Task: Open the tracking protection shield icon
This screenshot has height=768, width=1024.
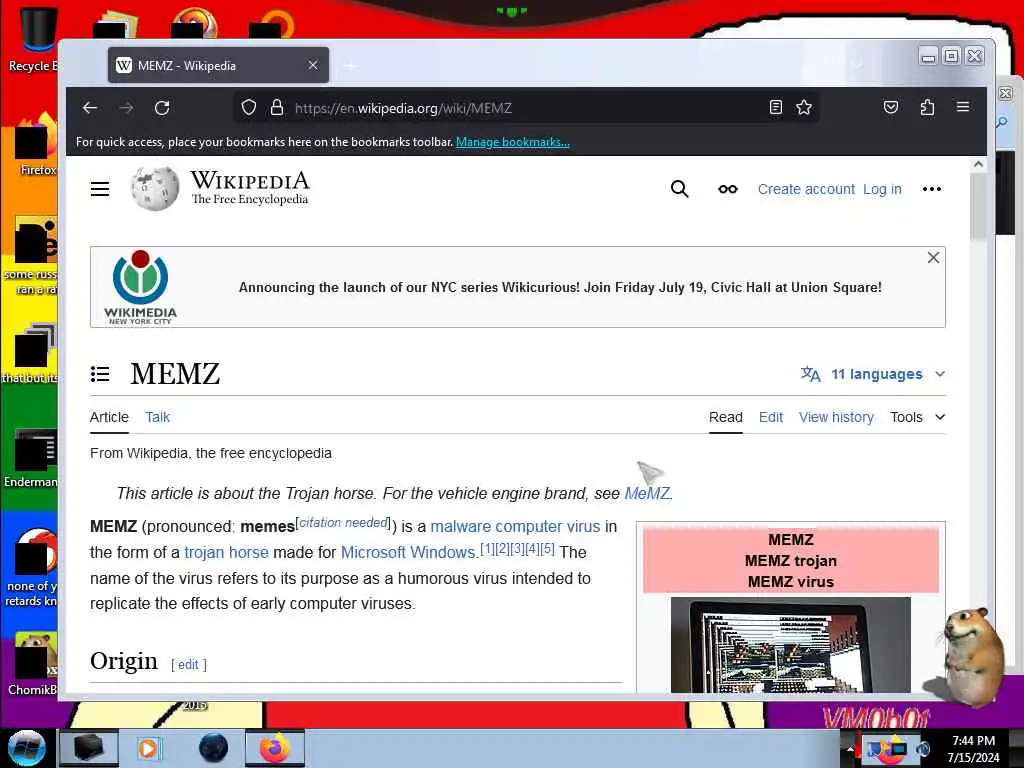Action: click(249, 107)
